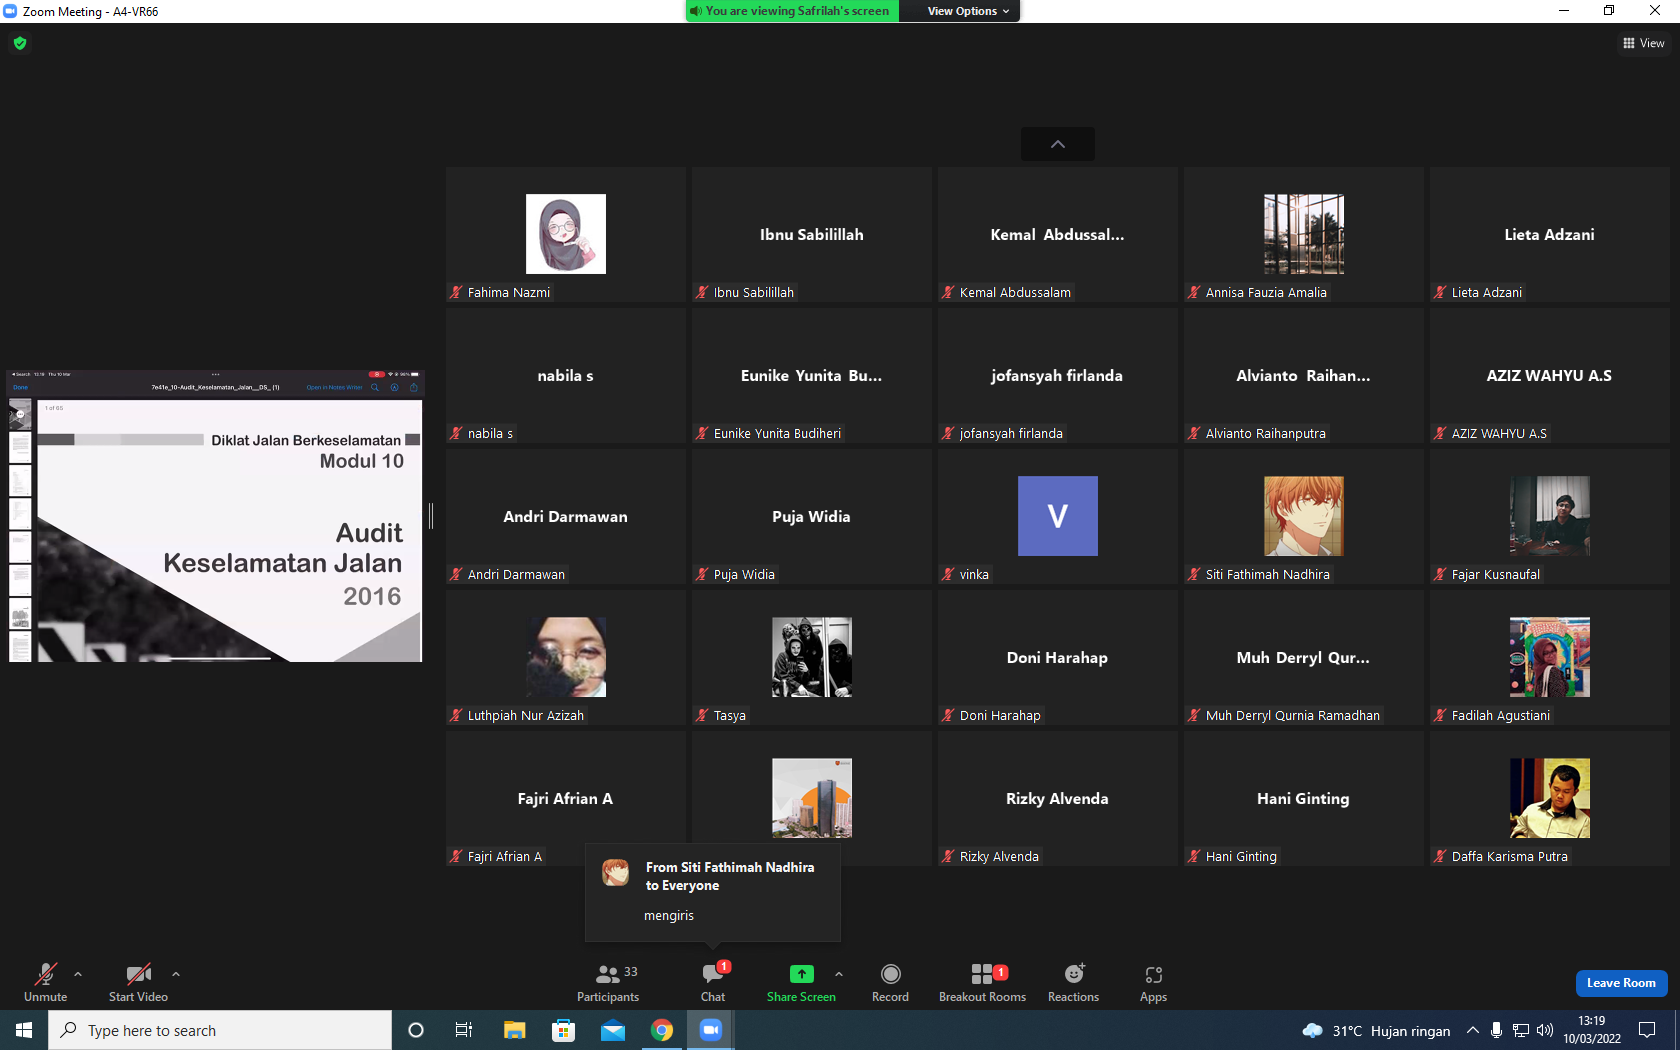Open the Chat panel

point(713,982)
